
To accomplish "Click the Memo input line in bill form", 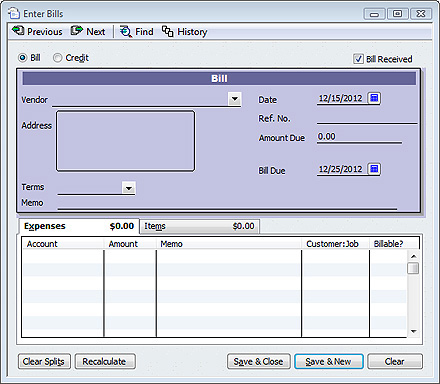I will click(x=227, y=203).
